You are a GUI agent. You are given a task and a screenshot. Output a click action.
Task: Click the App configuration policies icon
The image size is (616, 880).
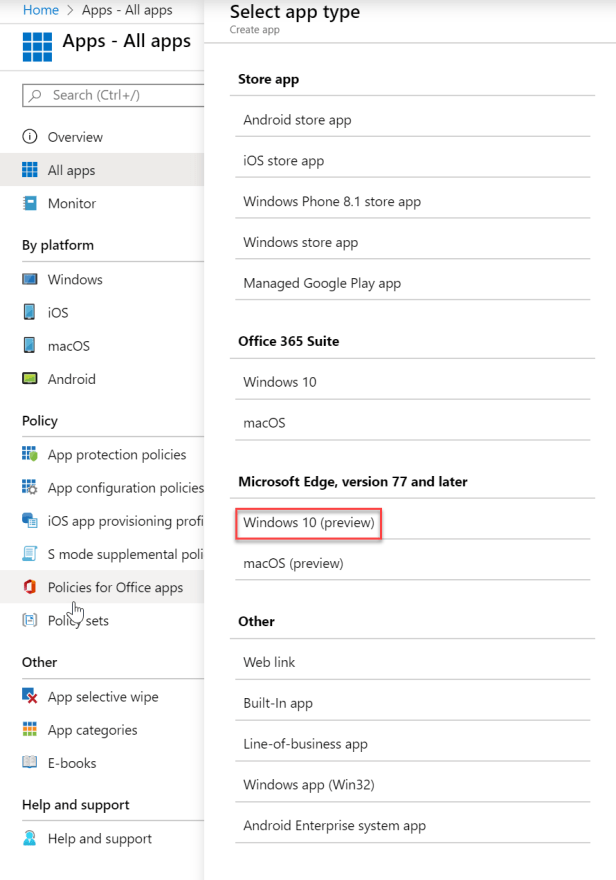(x=30, y=487)
